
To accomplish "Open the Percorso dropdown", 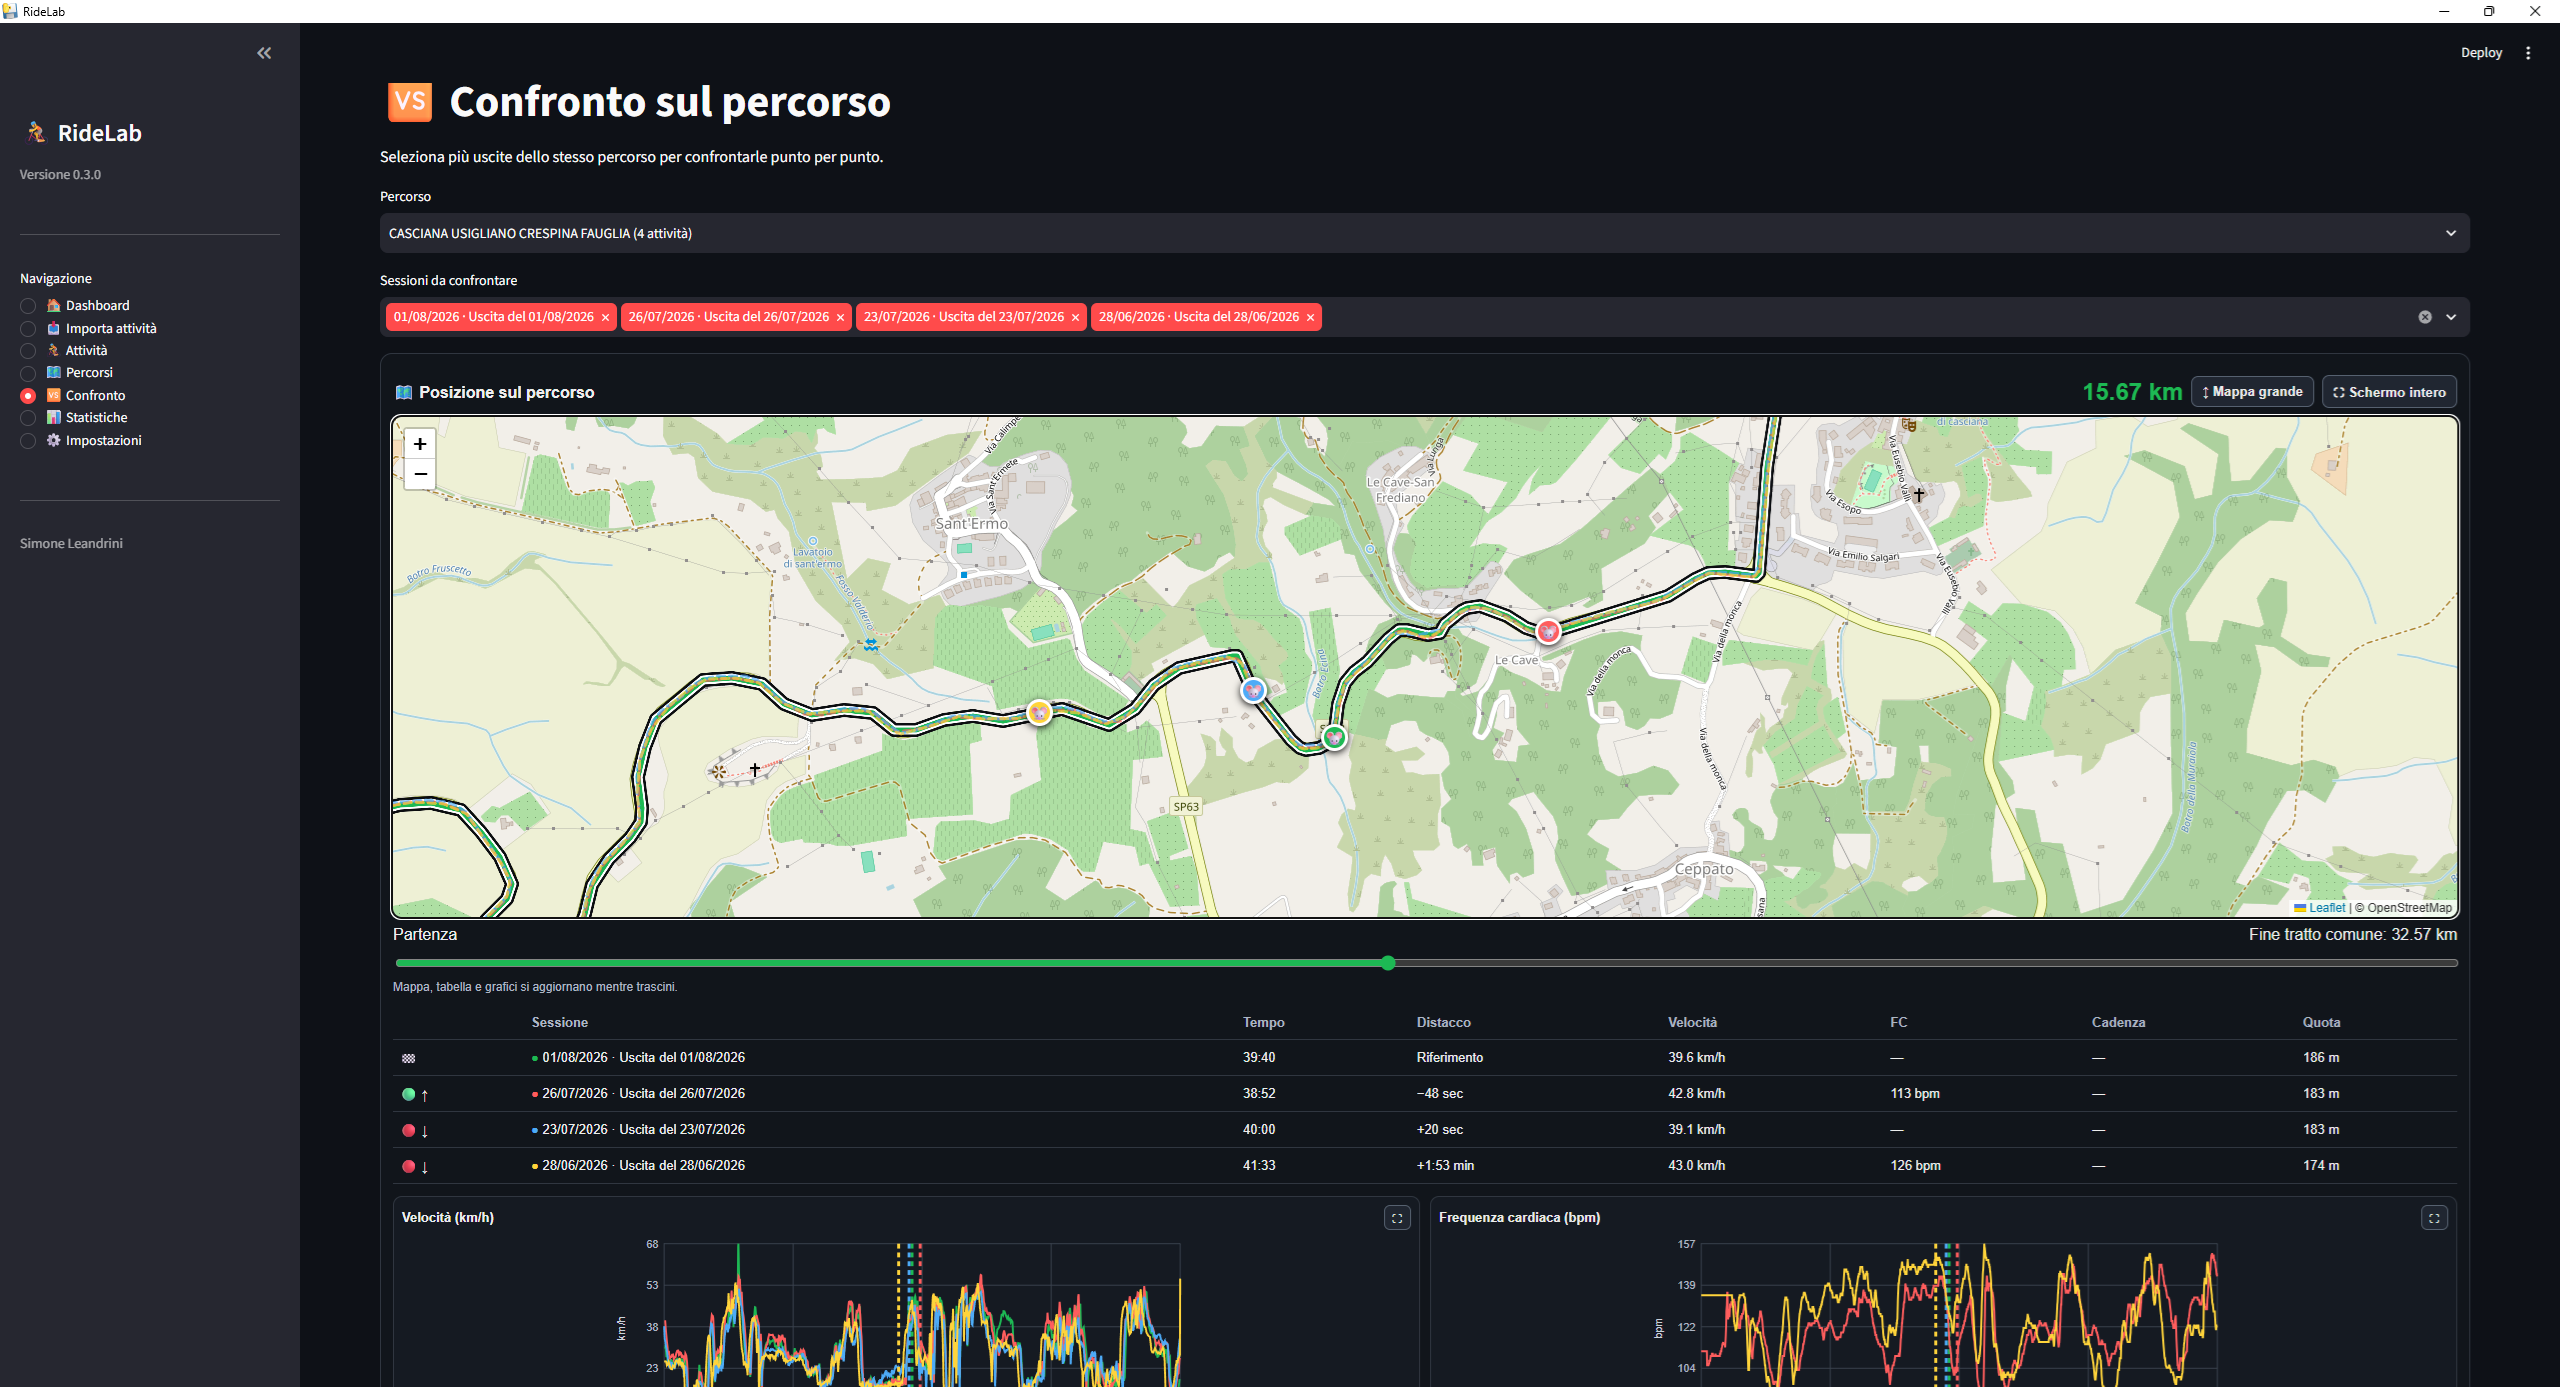I will coord(1424,233).
